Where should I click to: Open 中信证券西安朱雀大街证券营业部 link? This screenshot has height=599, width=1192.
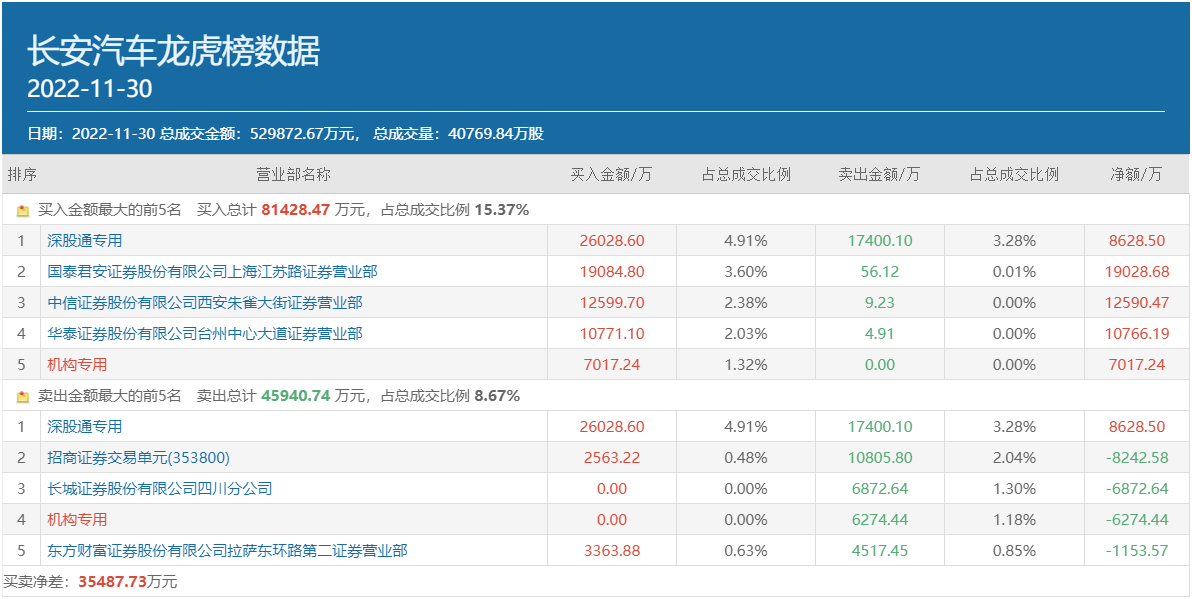(204, 302)
